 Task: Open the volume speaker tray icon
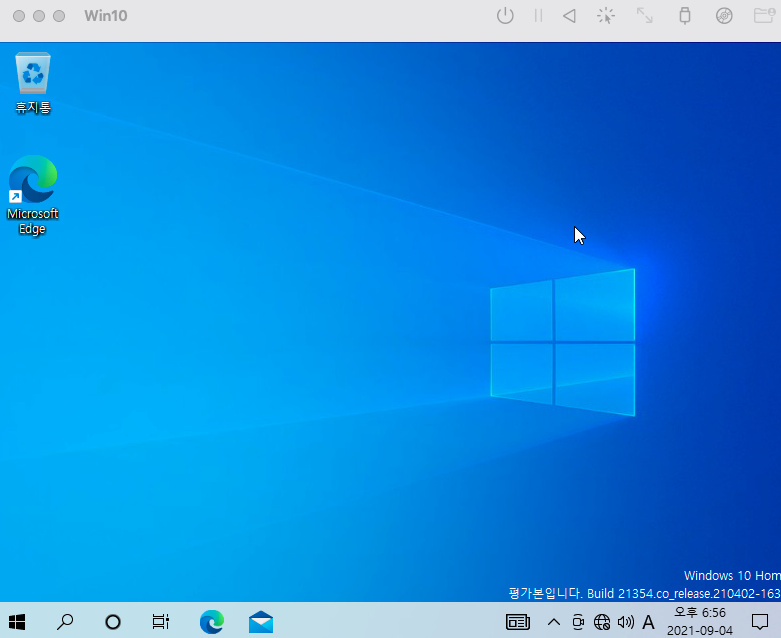(626, 622)
